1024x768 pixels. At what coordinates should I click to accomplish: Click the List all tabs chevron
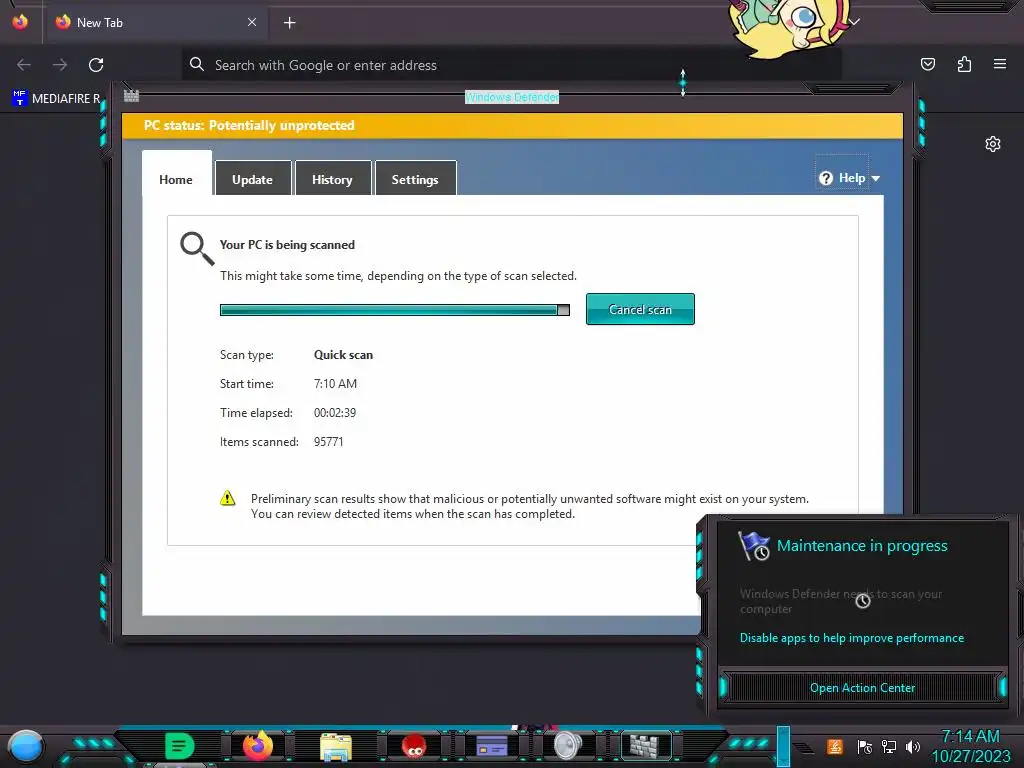click(x=854, y=22)
